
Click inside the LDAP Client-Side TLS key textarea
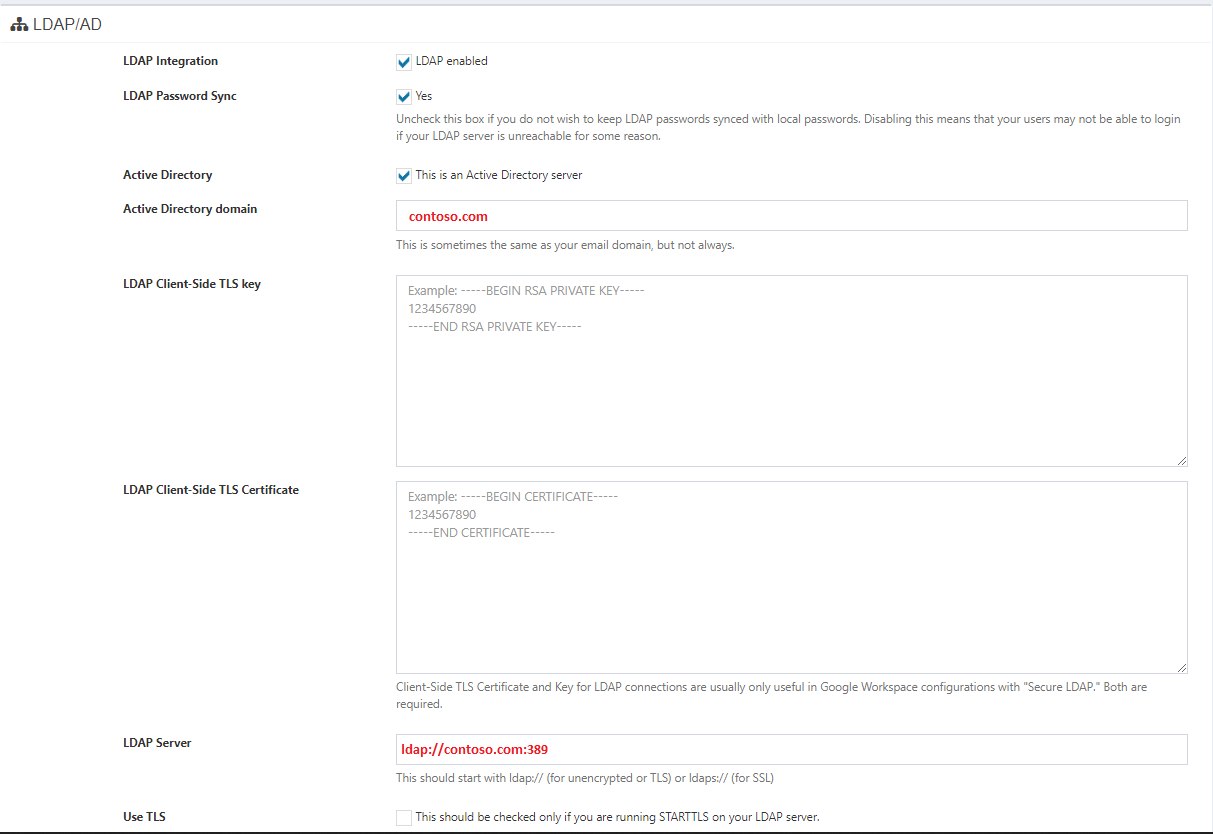790,370
